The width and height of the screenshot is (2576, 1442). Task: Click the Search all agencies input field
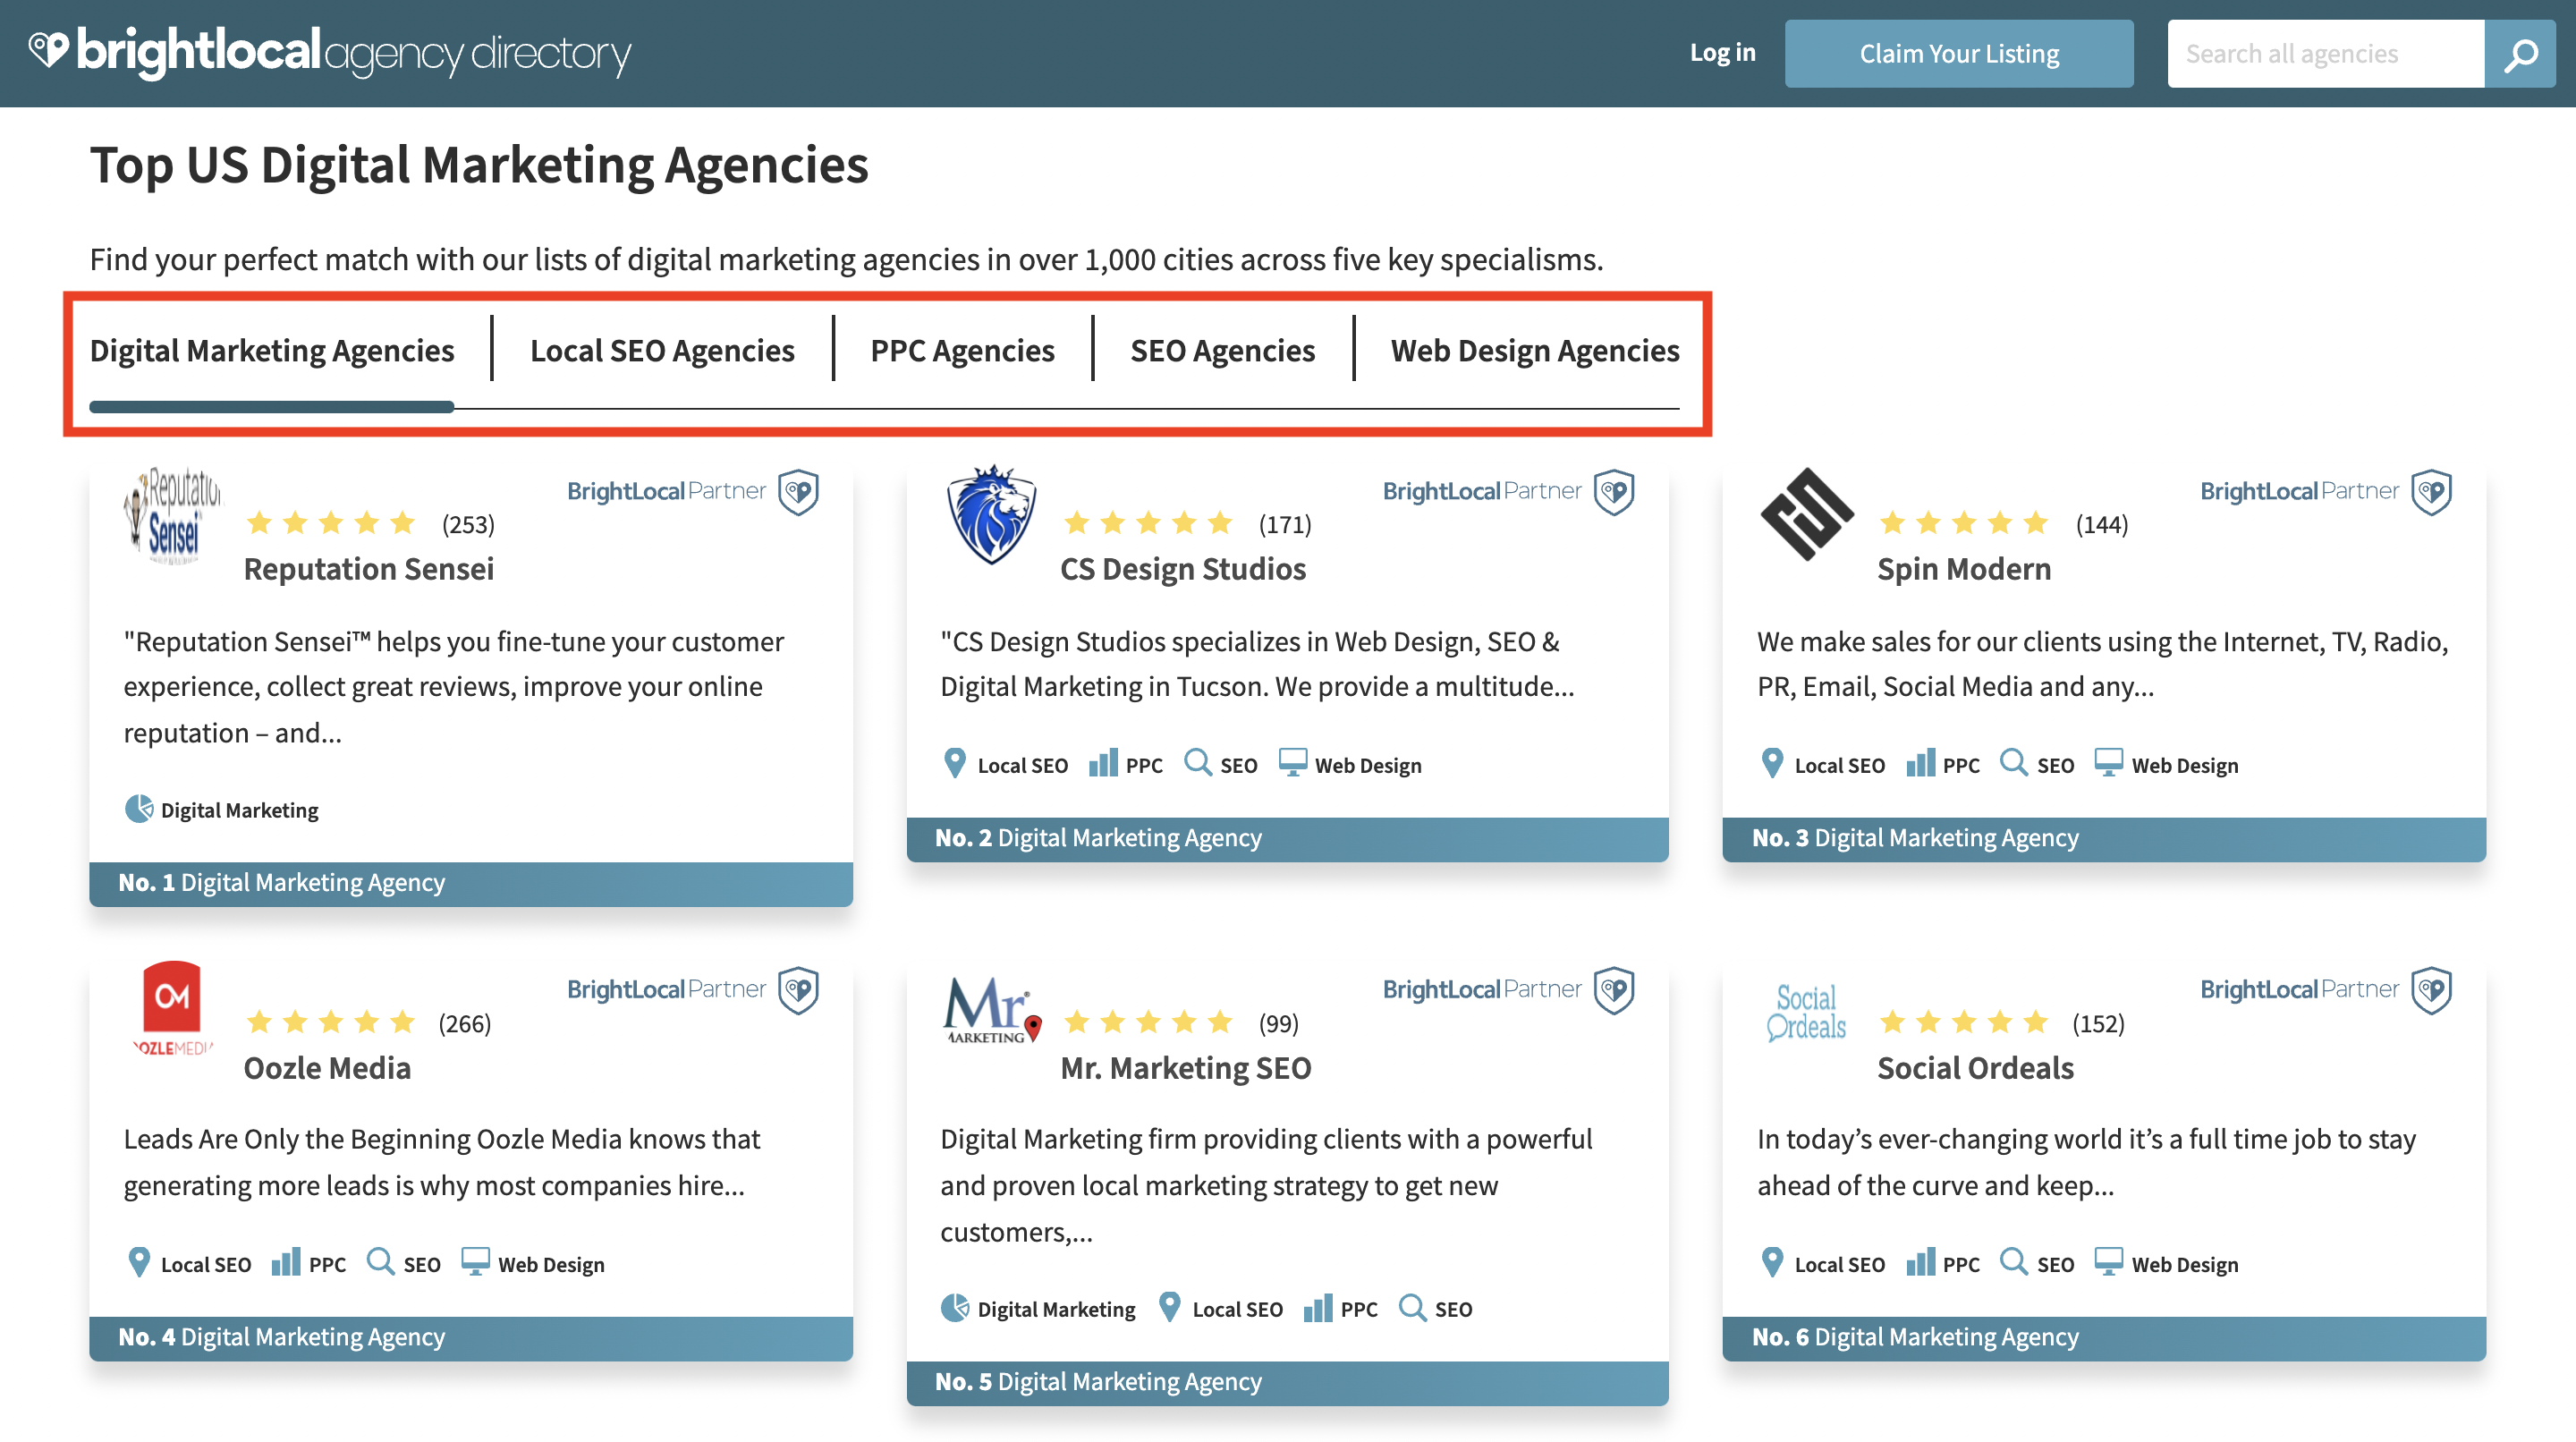pos(2325,54)
